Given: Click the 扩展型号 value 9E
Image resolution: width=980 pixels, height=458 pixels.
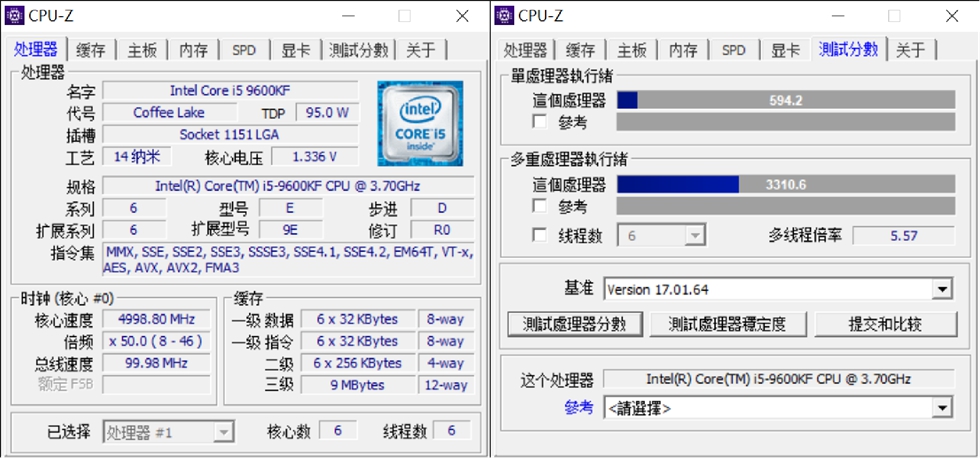Looking at the screenshot, I should click(x=291, y=230).
